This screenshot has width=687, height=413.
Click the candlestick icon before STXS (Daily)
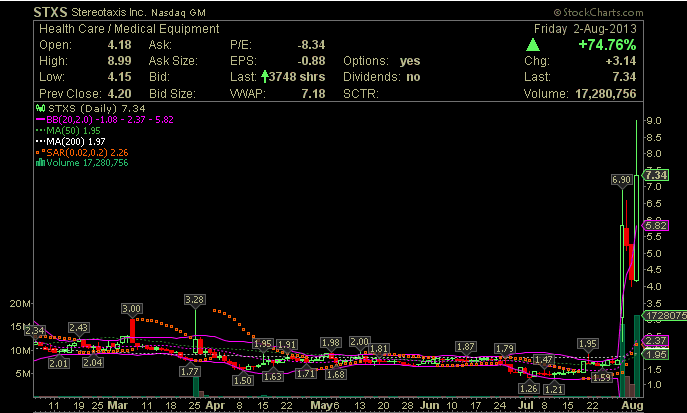point(40,108)
